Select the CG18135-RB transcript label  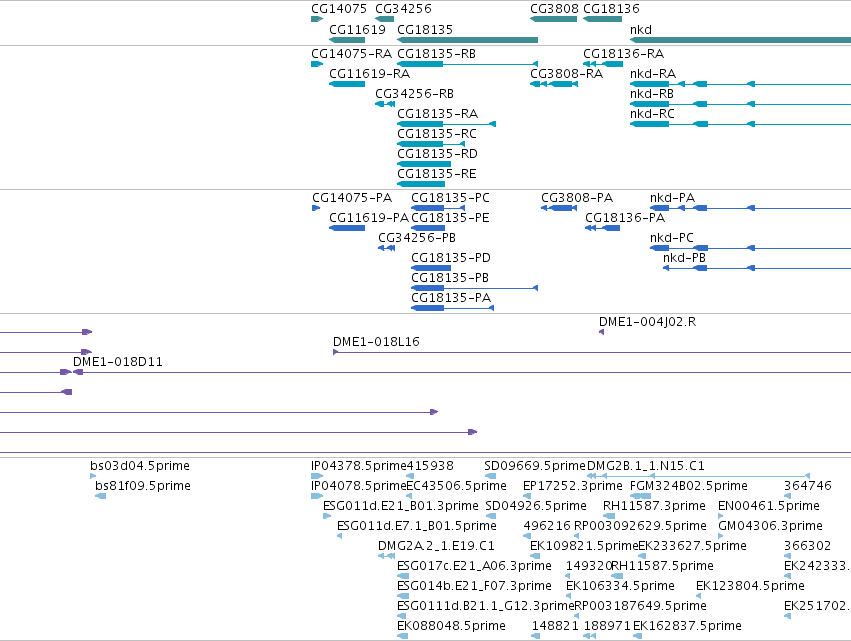(436, 54)
